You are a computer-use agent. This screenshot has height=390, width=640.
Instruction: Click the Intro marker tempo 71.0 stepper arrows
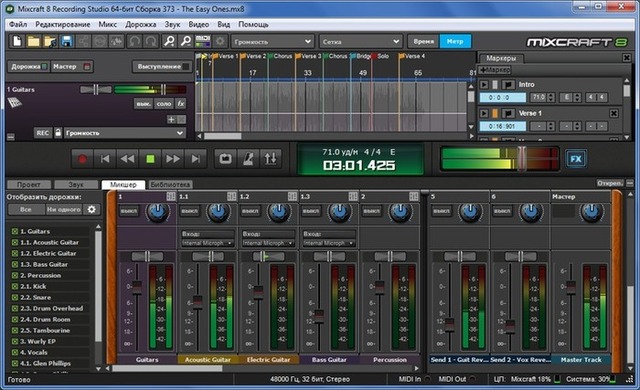click(551, 98)
